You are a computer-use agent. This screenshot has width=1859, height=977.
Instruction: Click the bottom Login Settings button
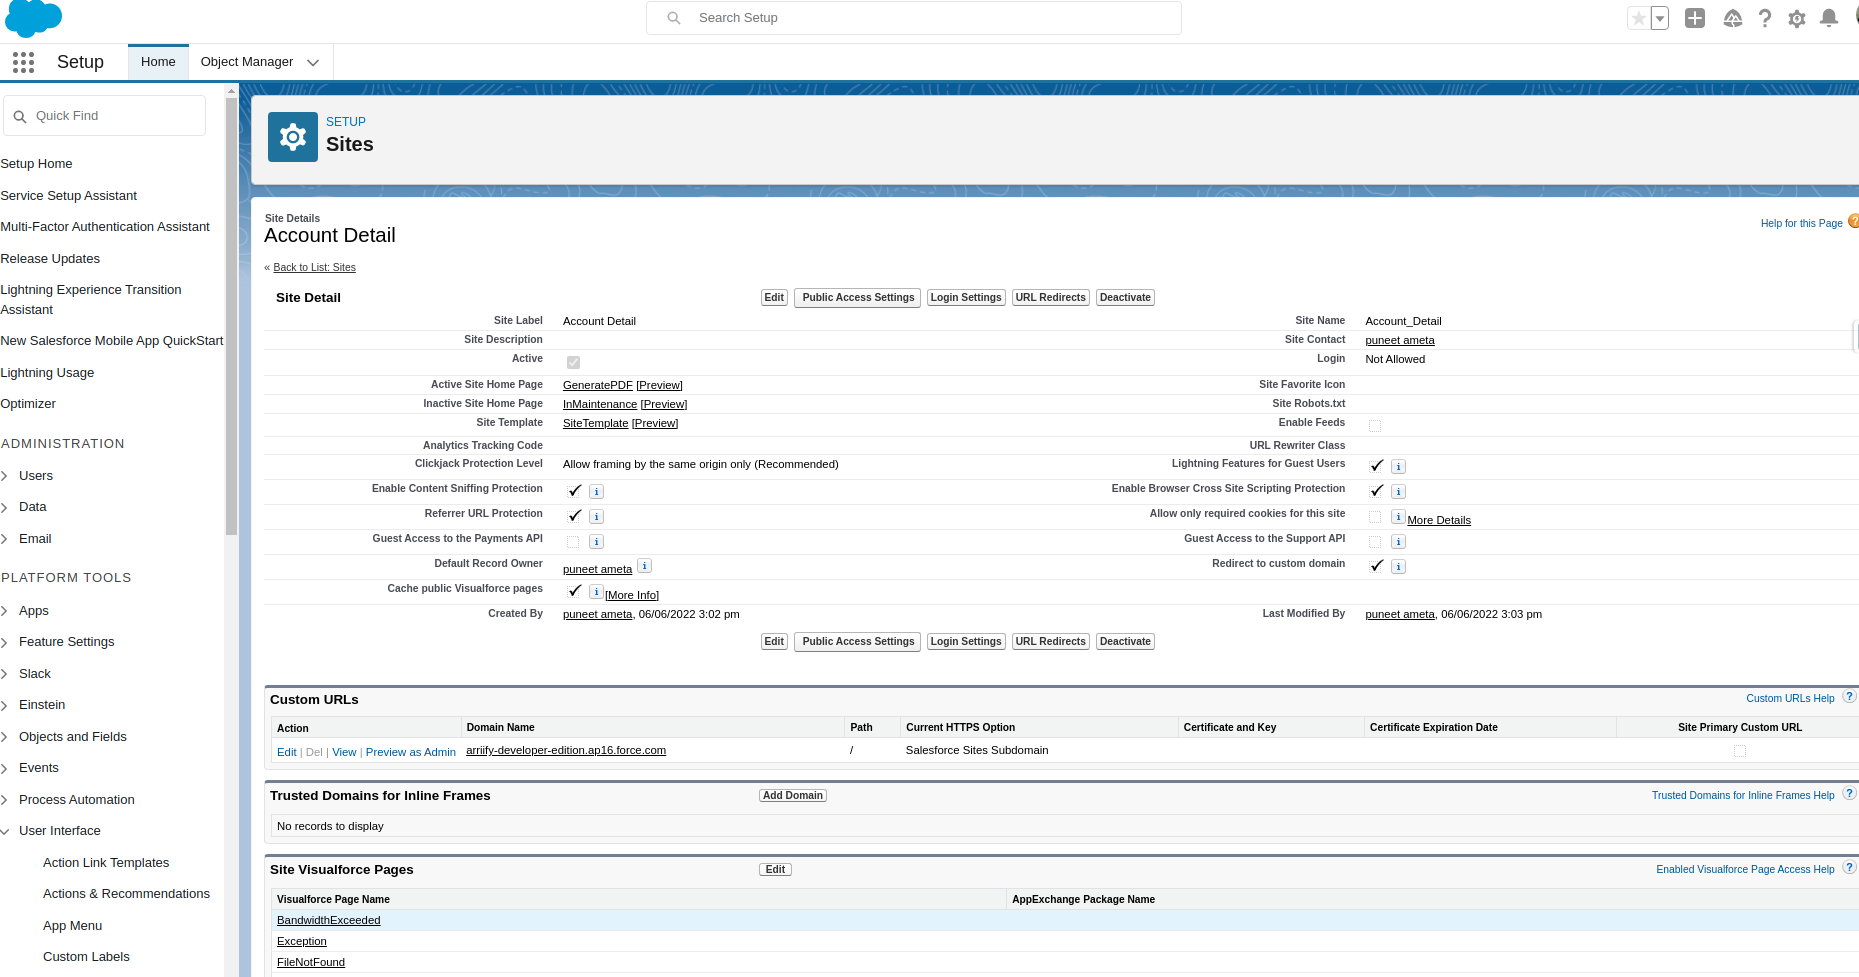point(966,641)
